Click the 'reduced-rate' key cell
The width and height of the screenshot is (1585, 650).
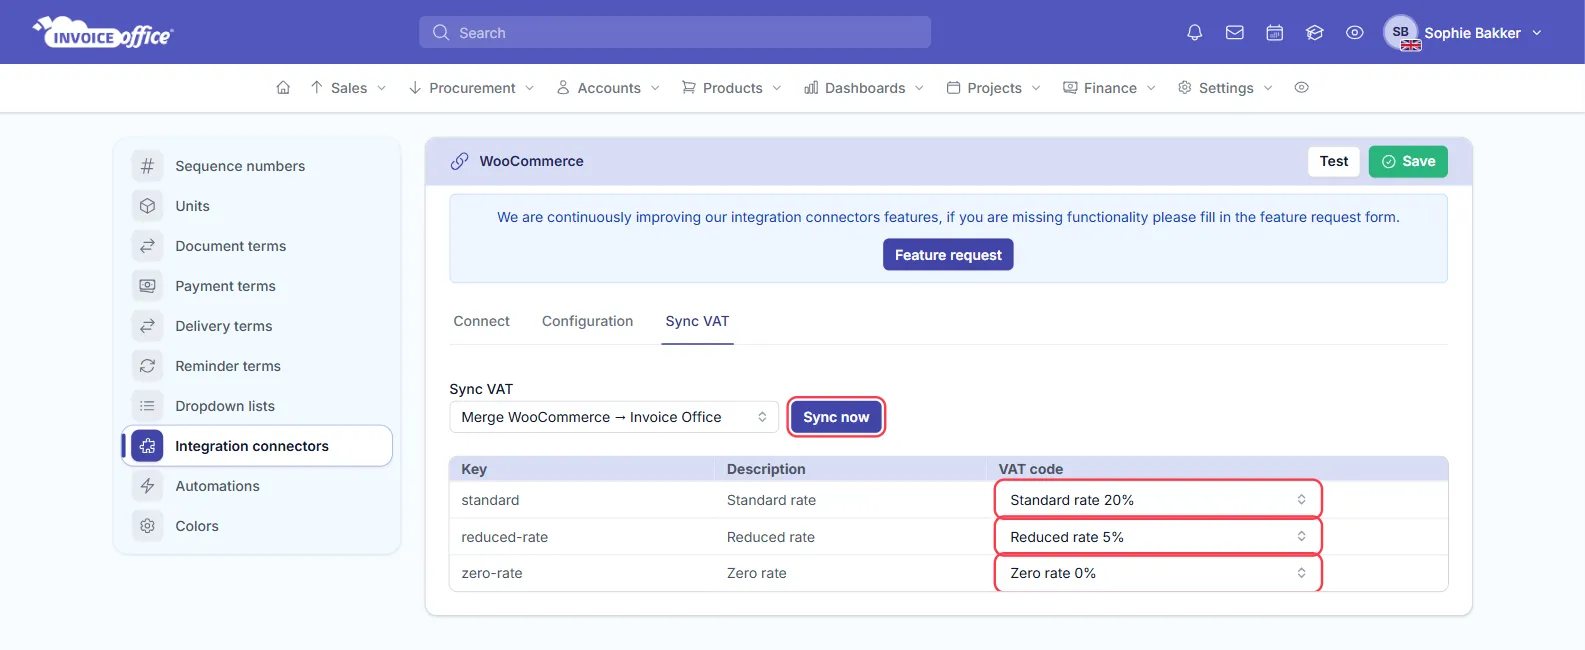coord(504,537)
